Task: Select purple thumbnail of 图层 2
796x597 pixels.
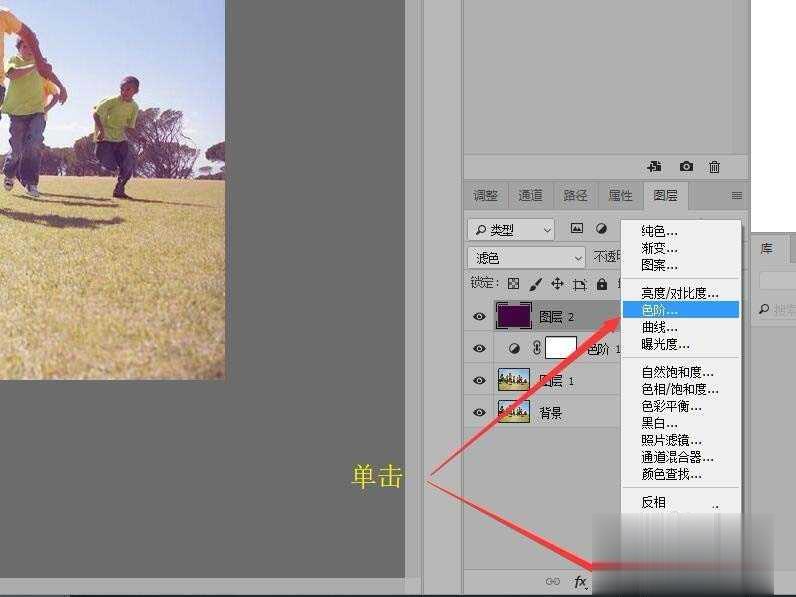Action: (x=514, y=316)
